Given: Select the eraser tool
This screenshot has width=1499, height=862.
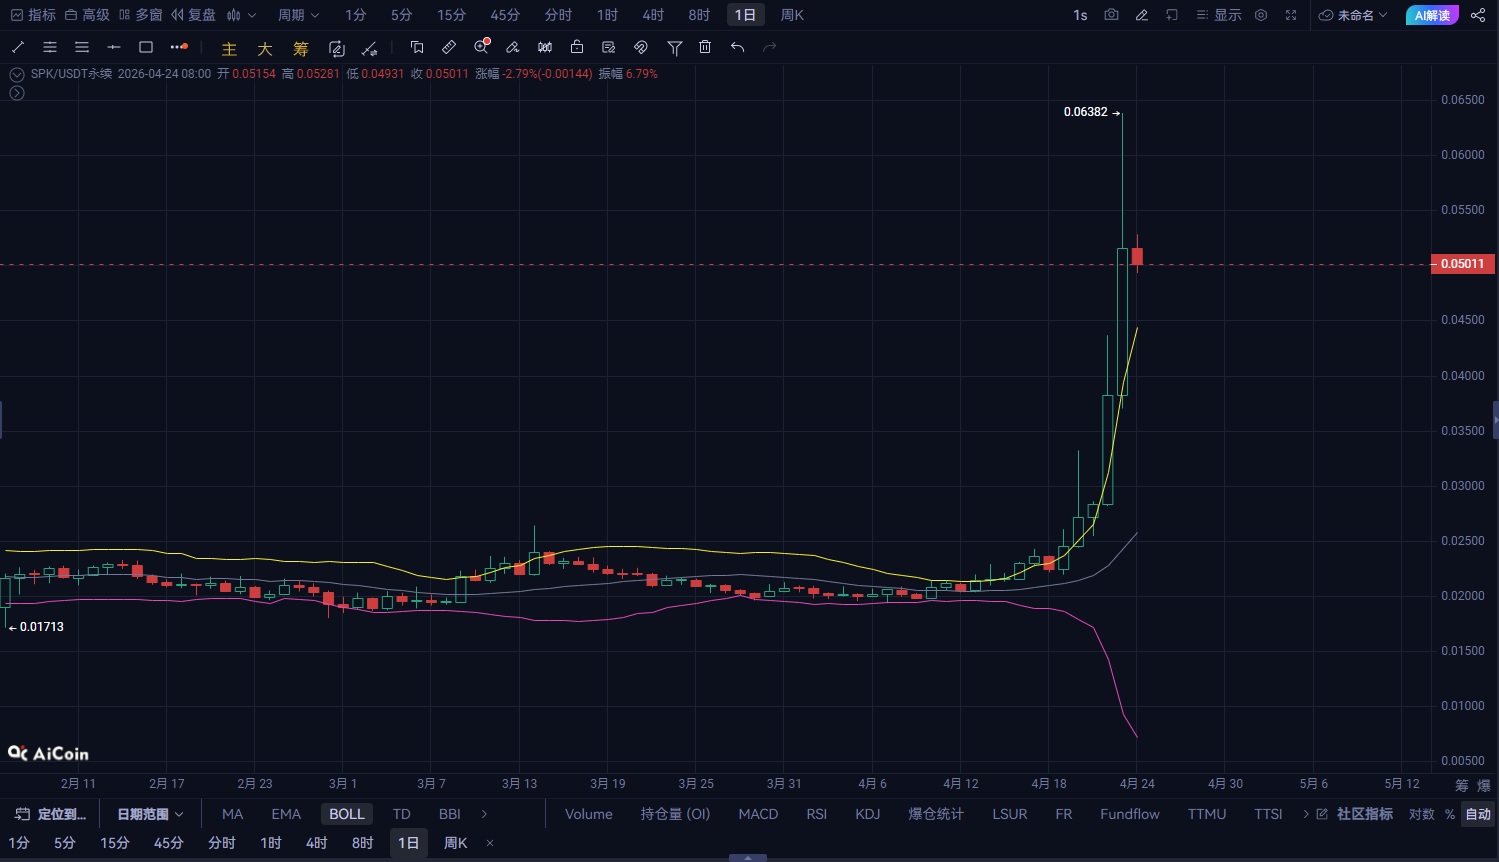Looking at the screenshot, I should click(513, 47).
